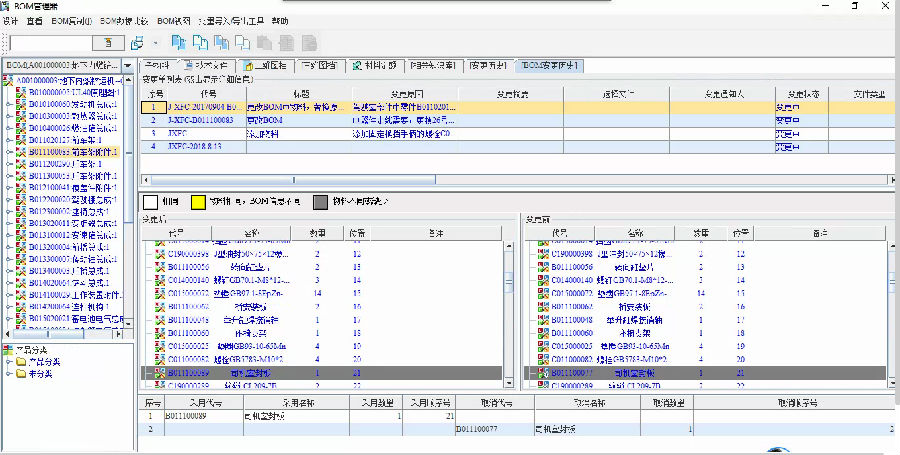Click the 变更中 link in the first row
Image resolution: width=900 pixels, height=455 pixels.
tap(787, 106)
